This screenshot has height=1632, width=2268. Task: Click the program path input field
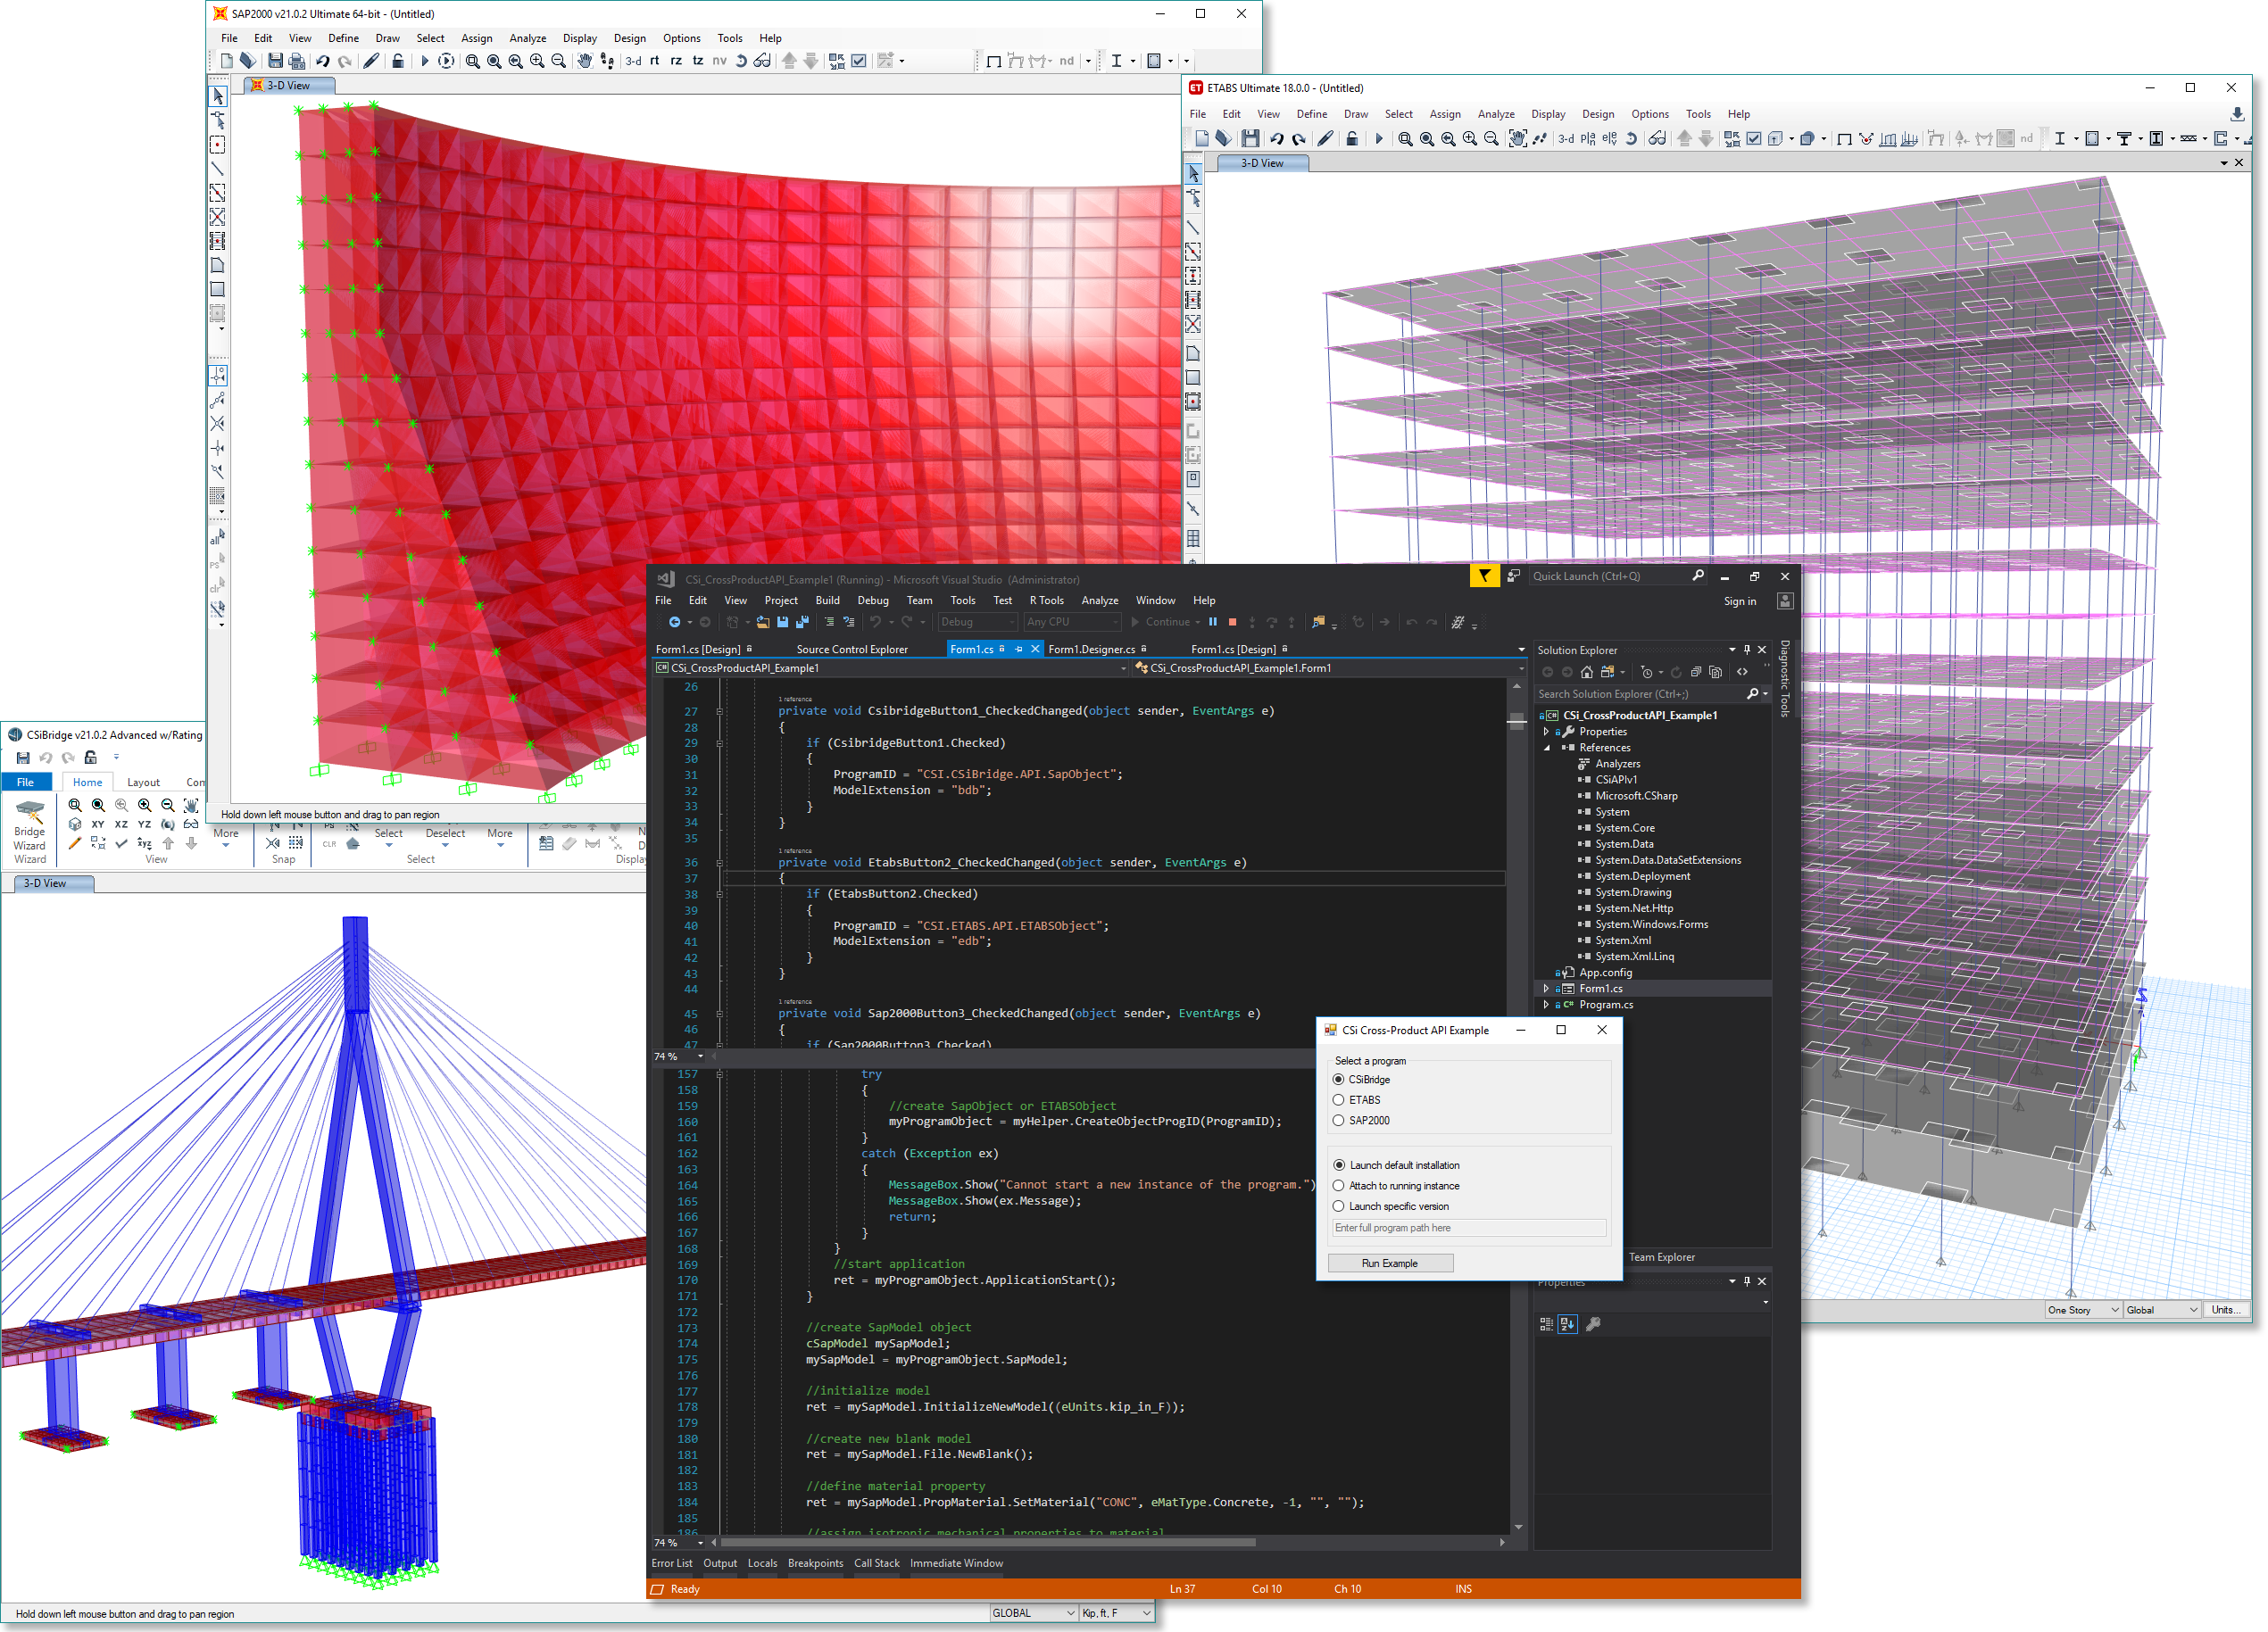(x=1468, y=1228)
